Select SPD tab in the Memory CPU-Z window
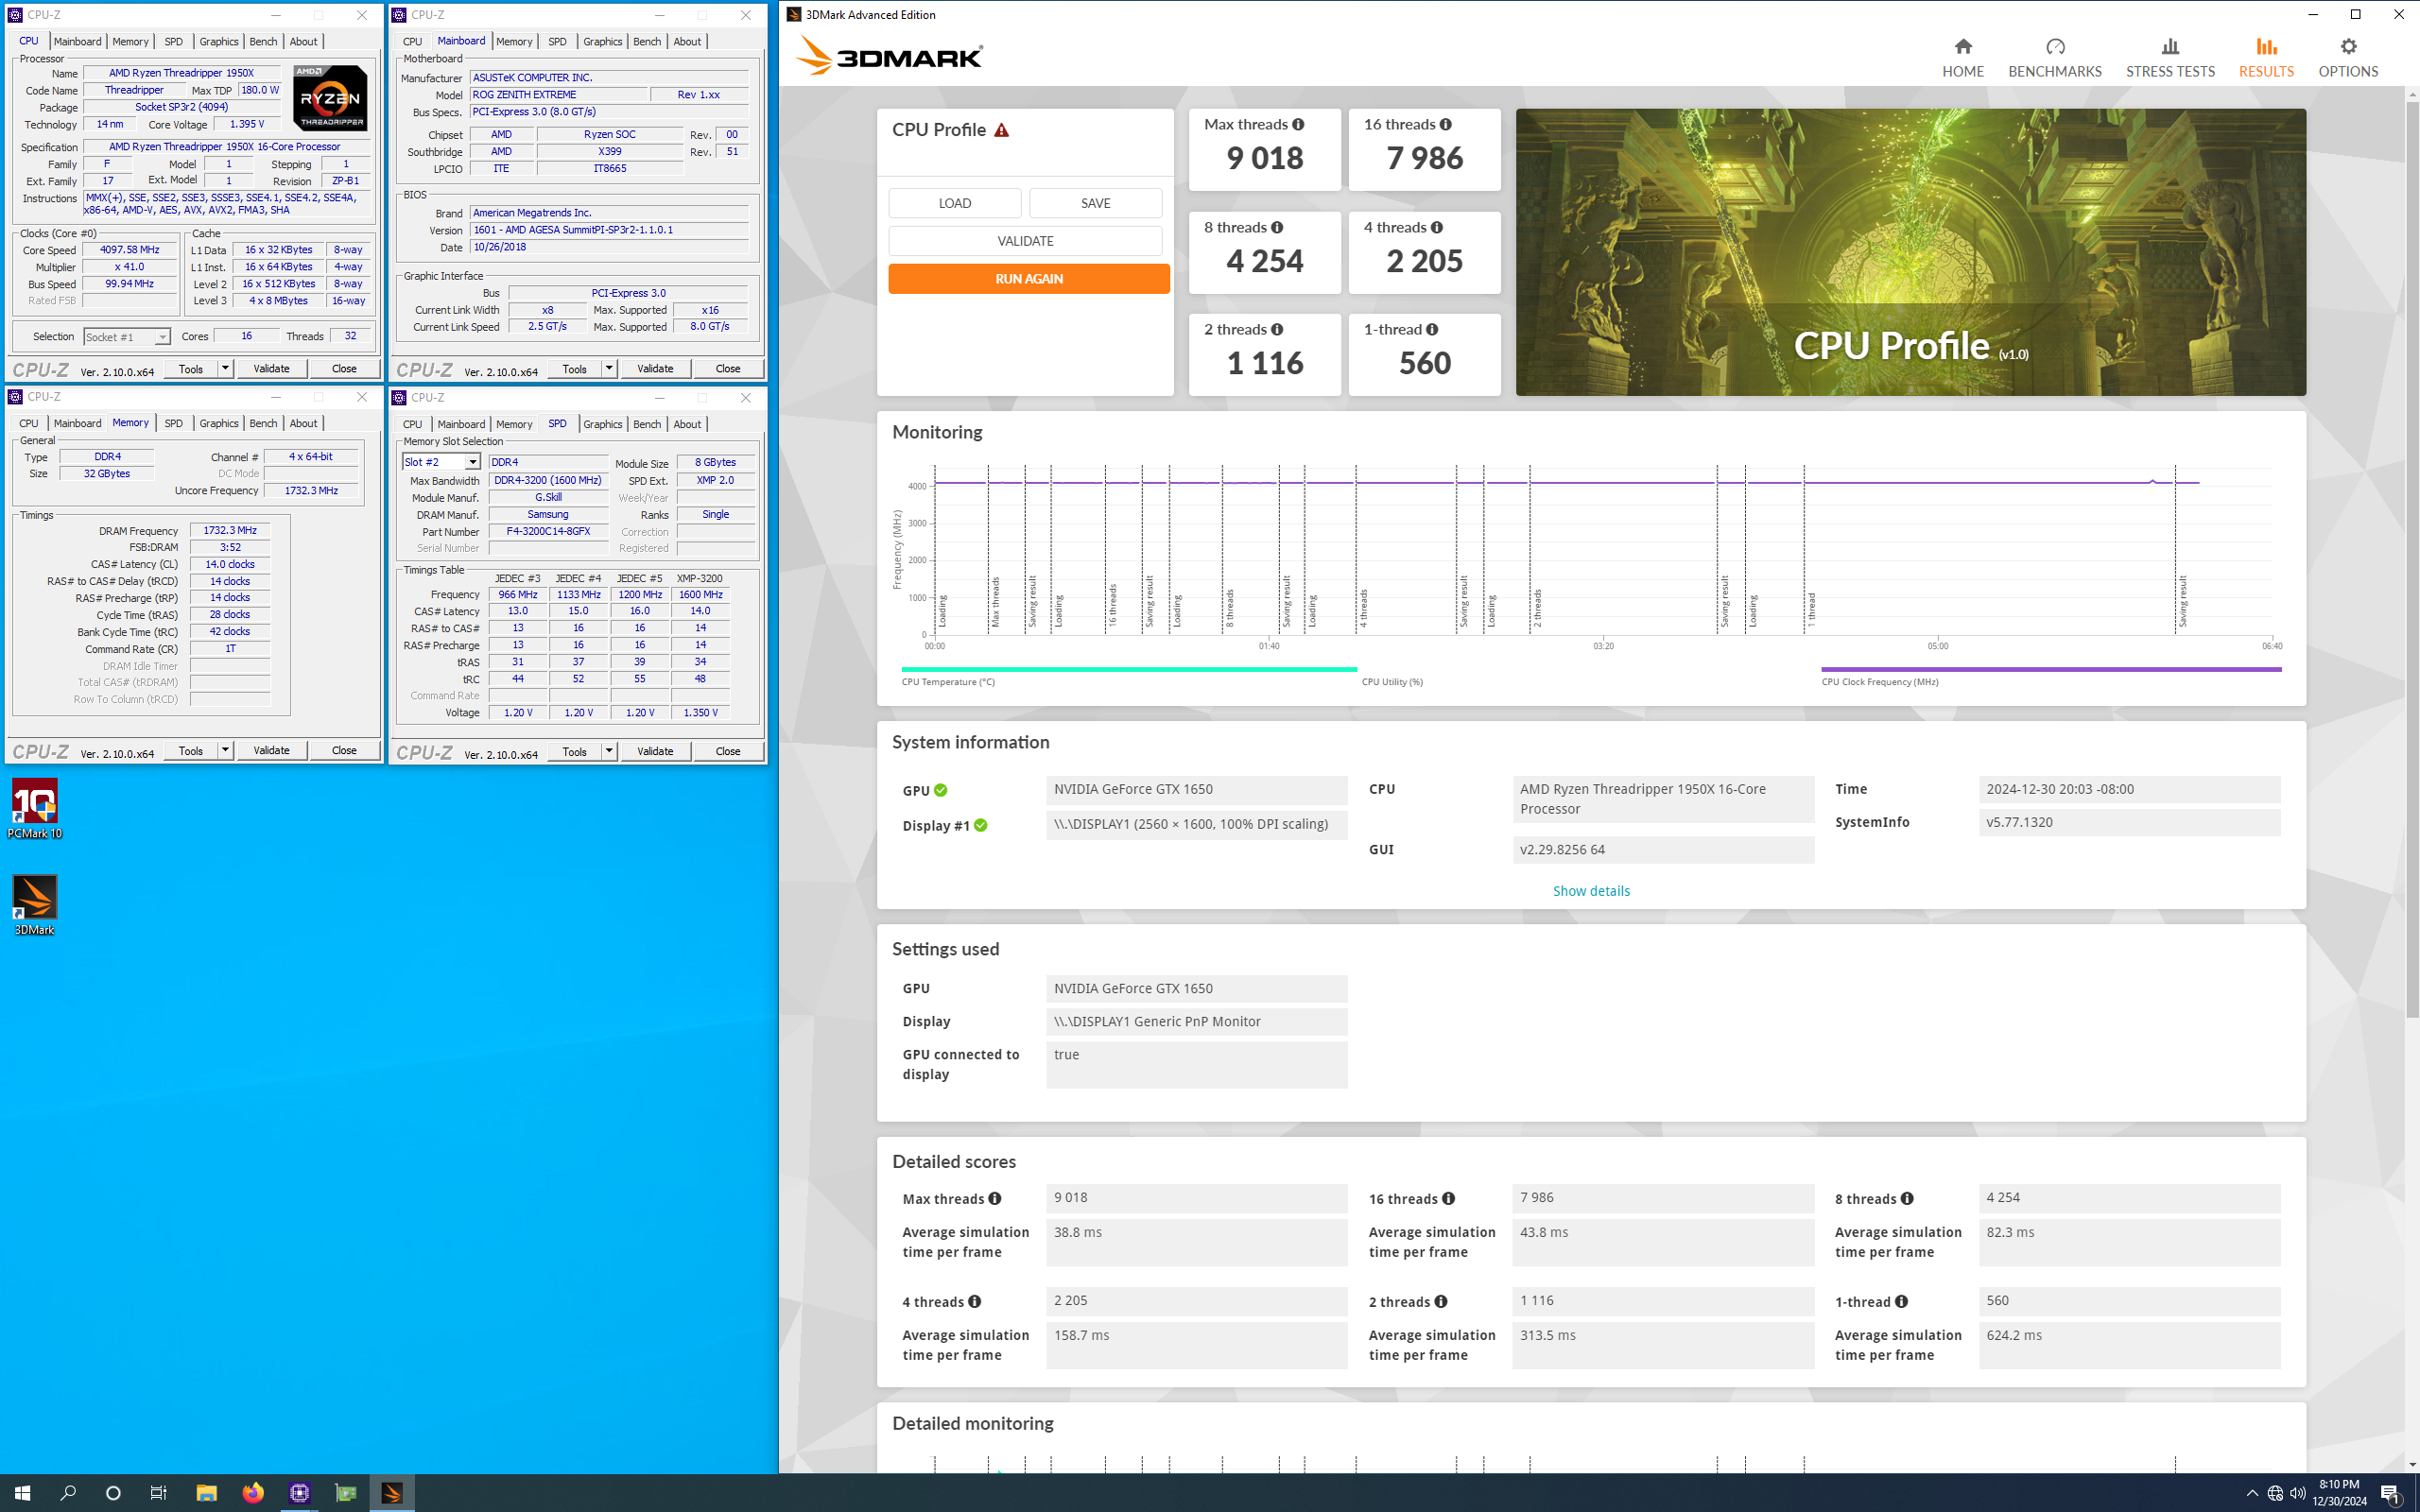 pos(173,423)
